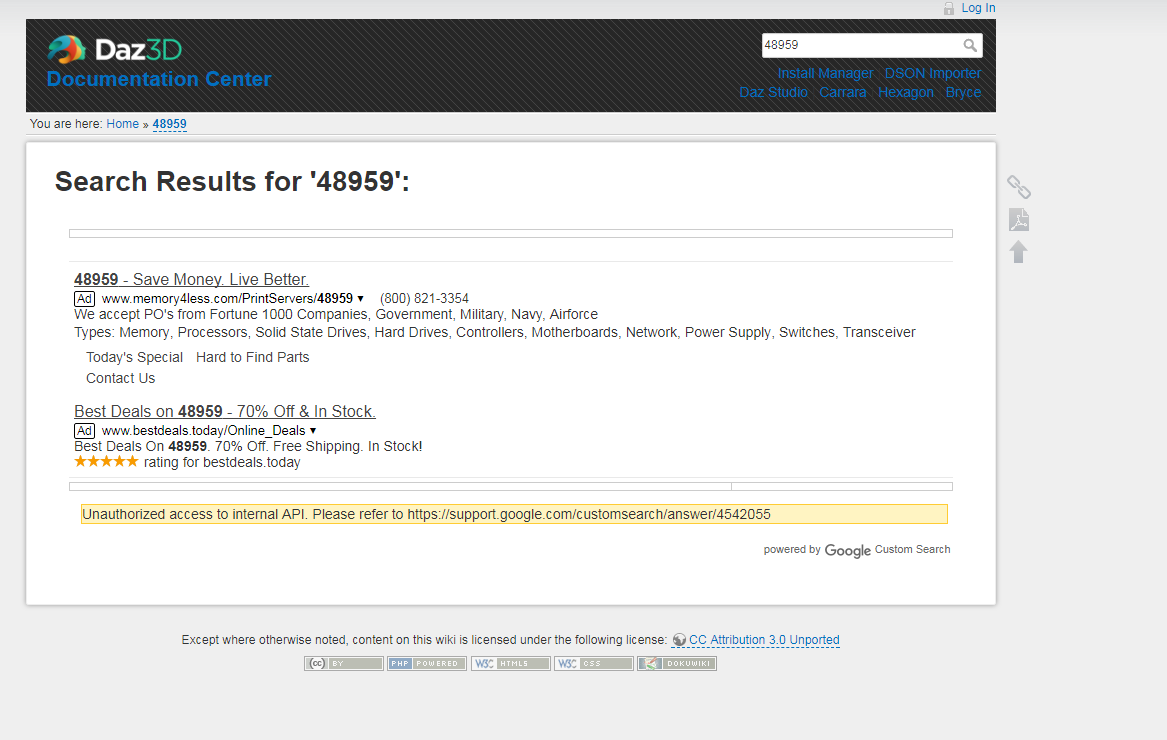Image resolution: width=1167 pixels, height=740 pixels.
Task: Click the W3C CSS badge
Action: pyautogui.click(x=594, y=663)
